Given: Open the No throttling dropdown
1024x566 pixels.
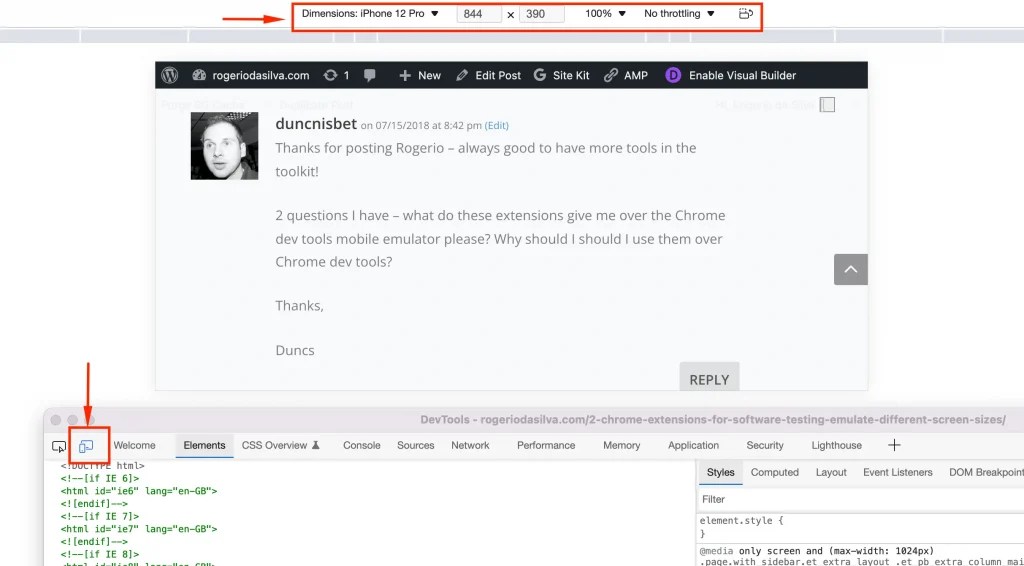Looking at the screenshot, I should (x=679, y=13).
